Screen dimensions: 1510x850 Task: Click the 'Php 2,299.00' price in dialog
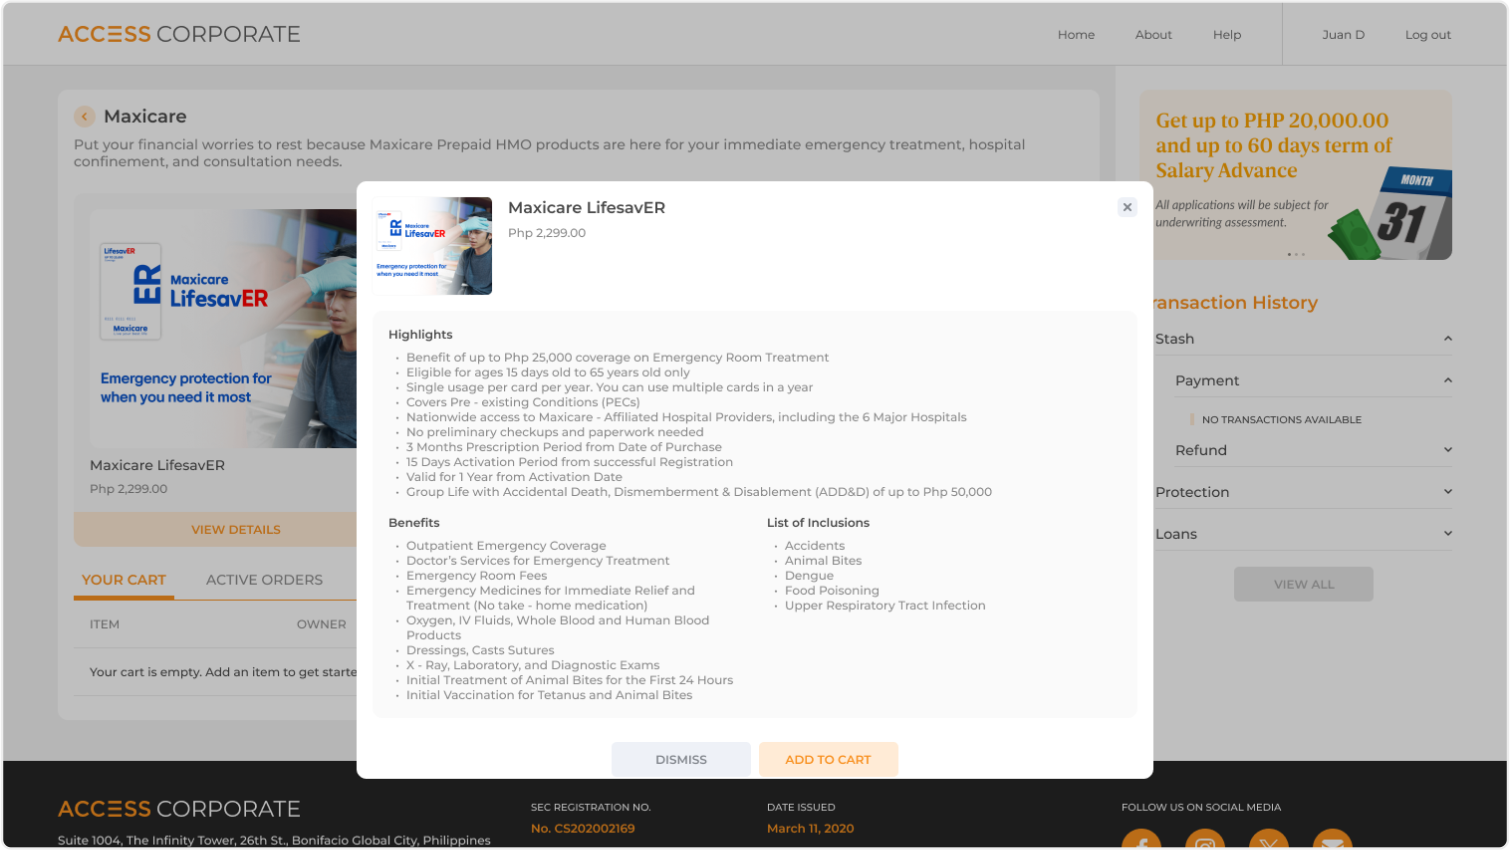[x=547, y=233]
